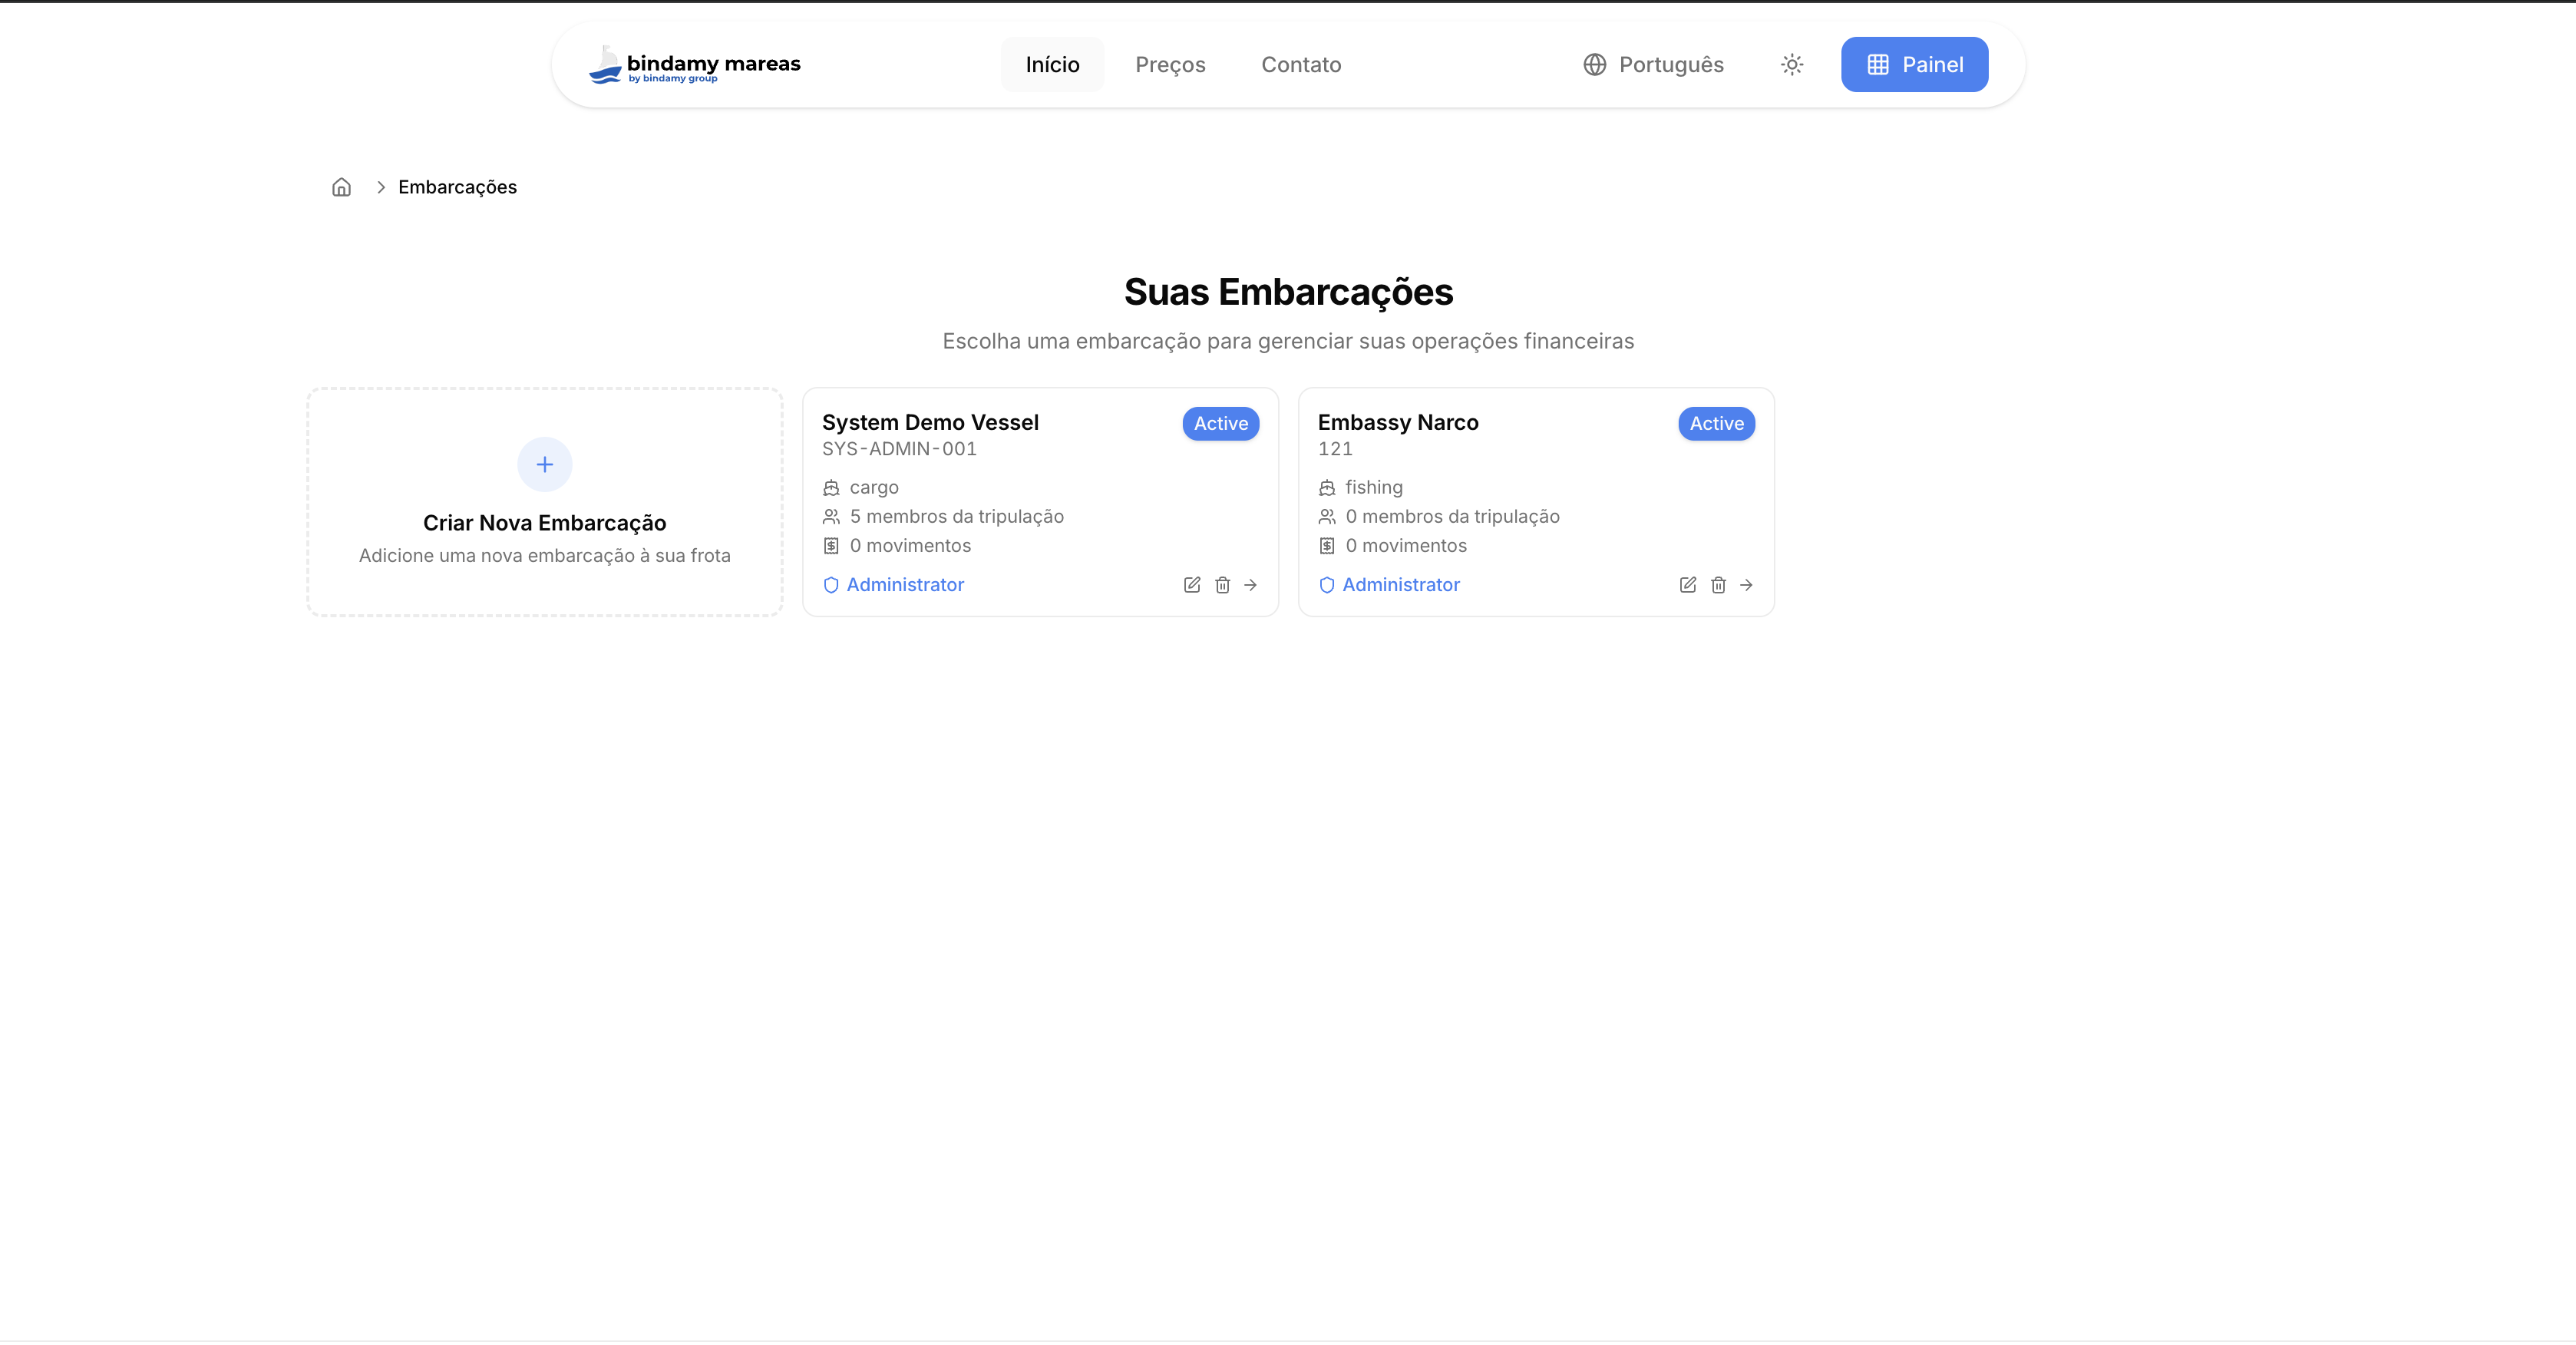Click the globe language icon
Image resolution: width=2576 pixels, height=1345 pixels.
point(1594,65)
